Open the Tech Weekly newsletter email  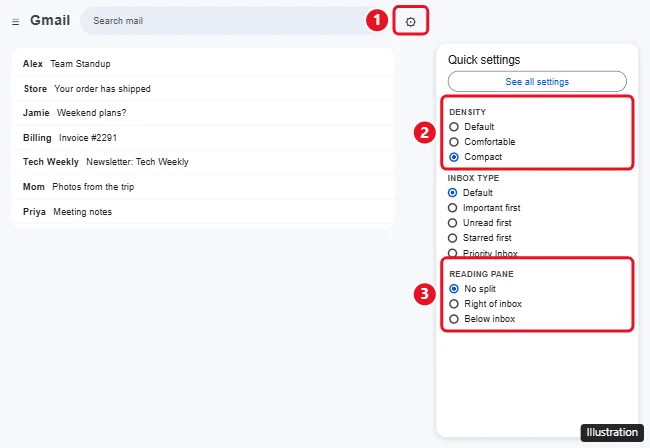(x=202, y=162)
